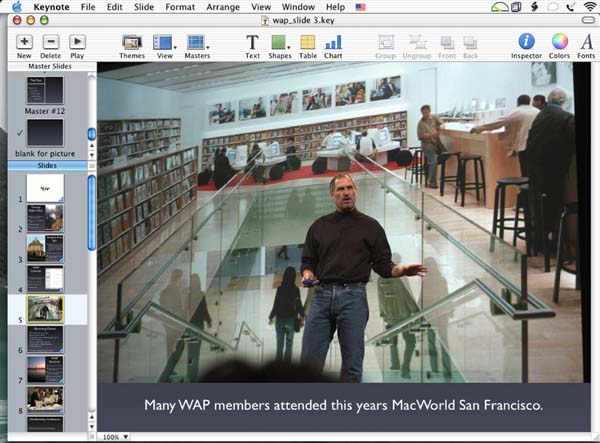Open the Shapes dropdown menu

coord(280,42)
